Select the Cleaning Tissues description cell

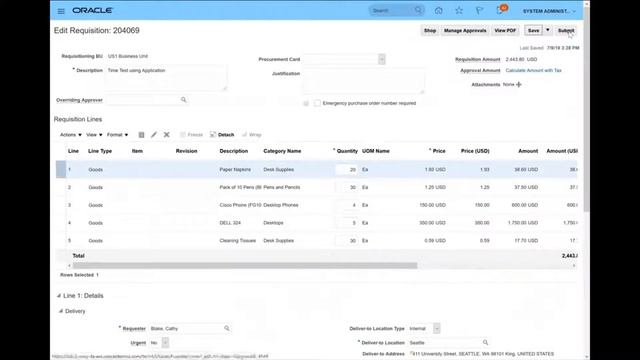[x=238, y=241]
